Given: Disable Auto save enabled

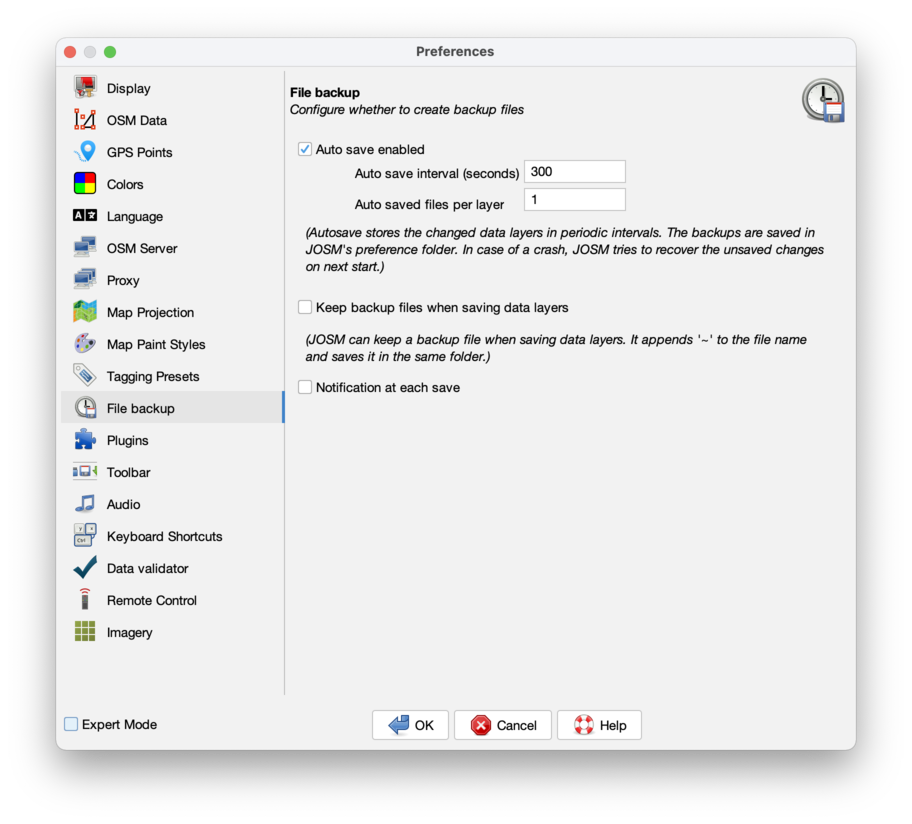Looking at the screenshot, I should 304,149.
